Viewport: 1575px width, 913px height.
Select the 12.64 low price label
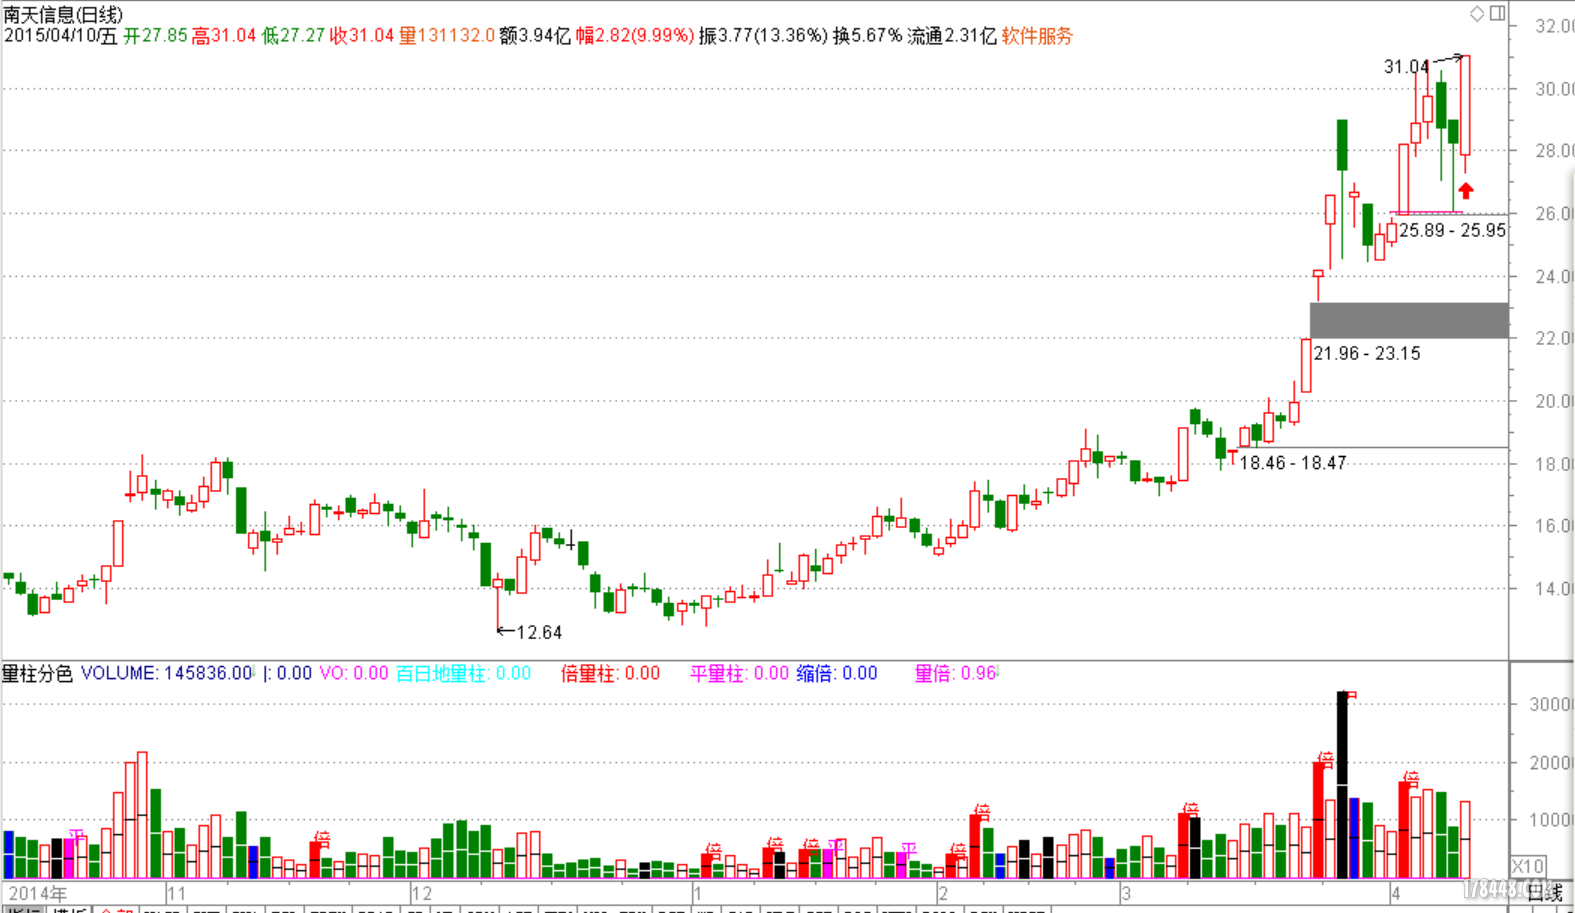tap(539, 632)
